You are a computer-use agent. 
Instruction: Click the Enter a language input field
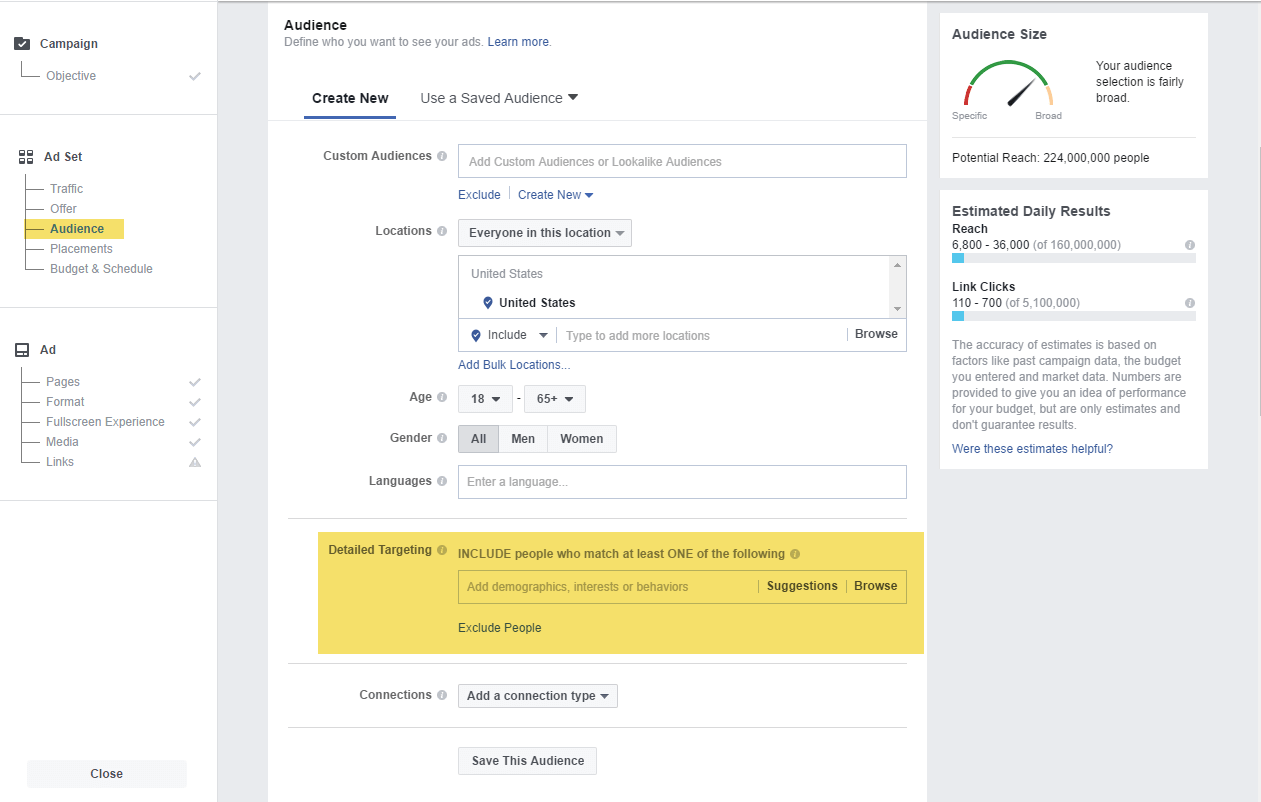coord(682,481)
